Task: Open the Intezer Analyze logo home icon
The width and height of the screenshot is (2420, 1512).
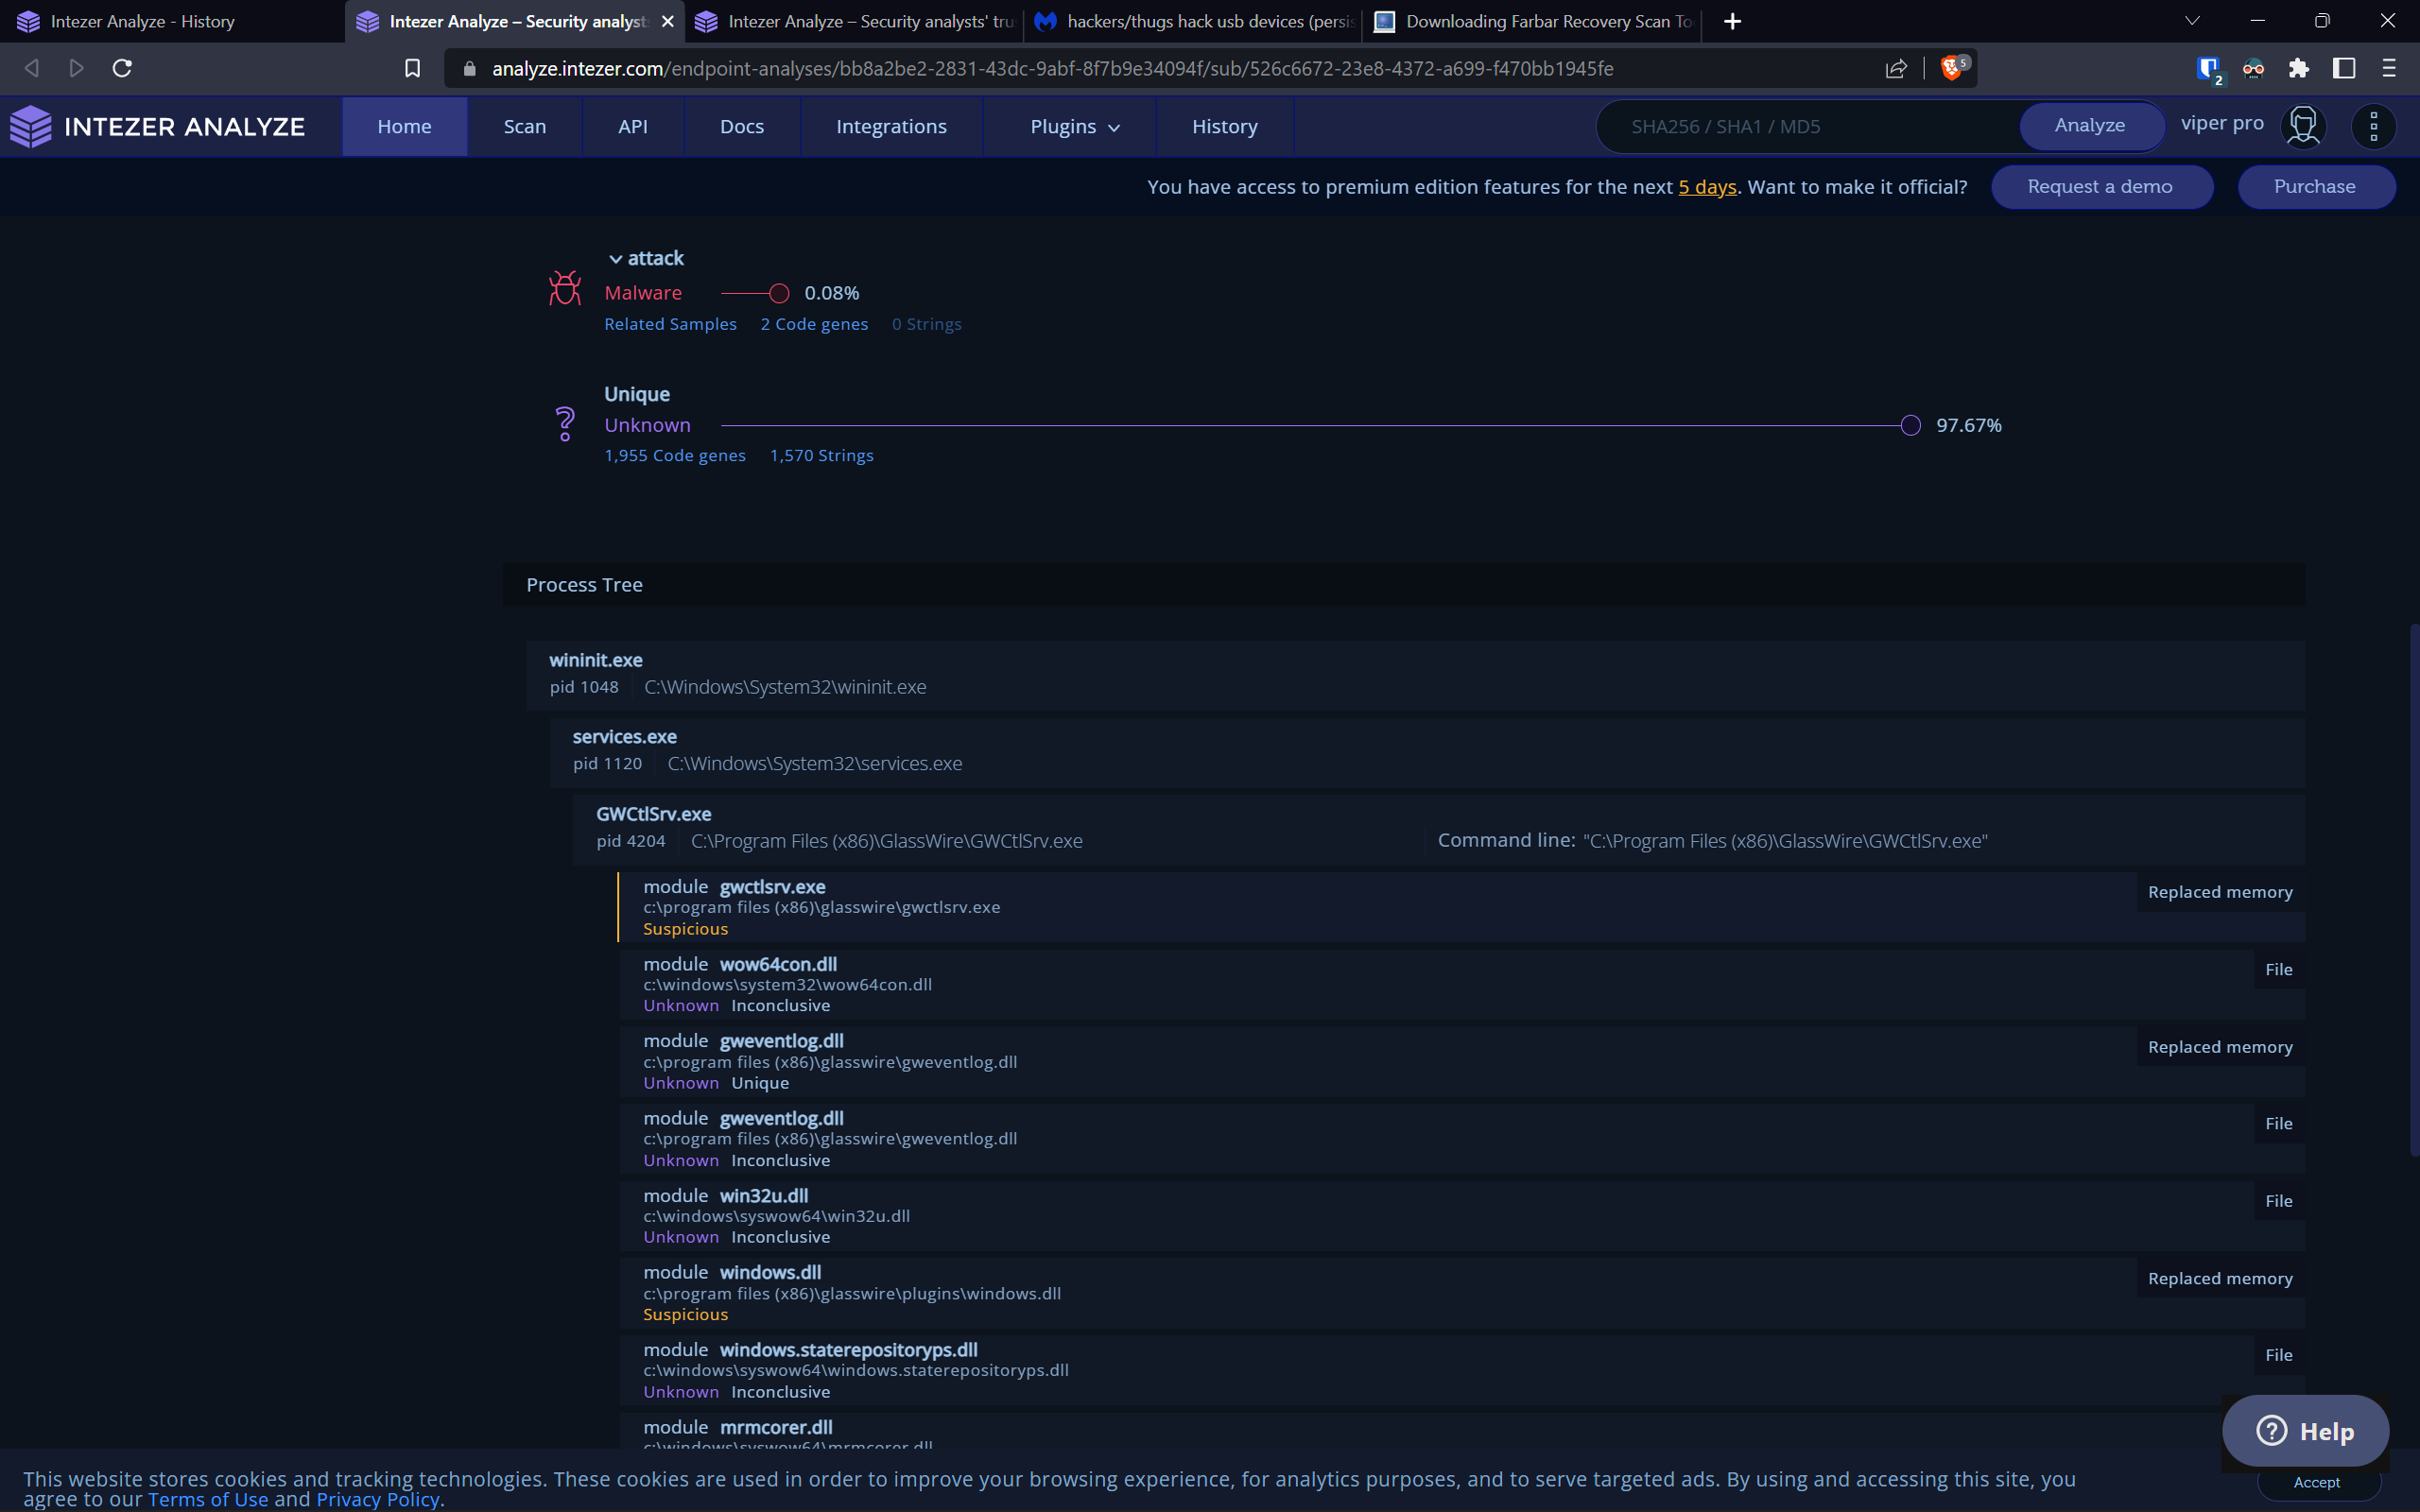Action: [x=30, y=126]
